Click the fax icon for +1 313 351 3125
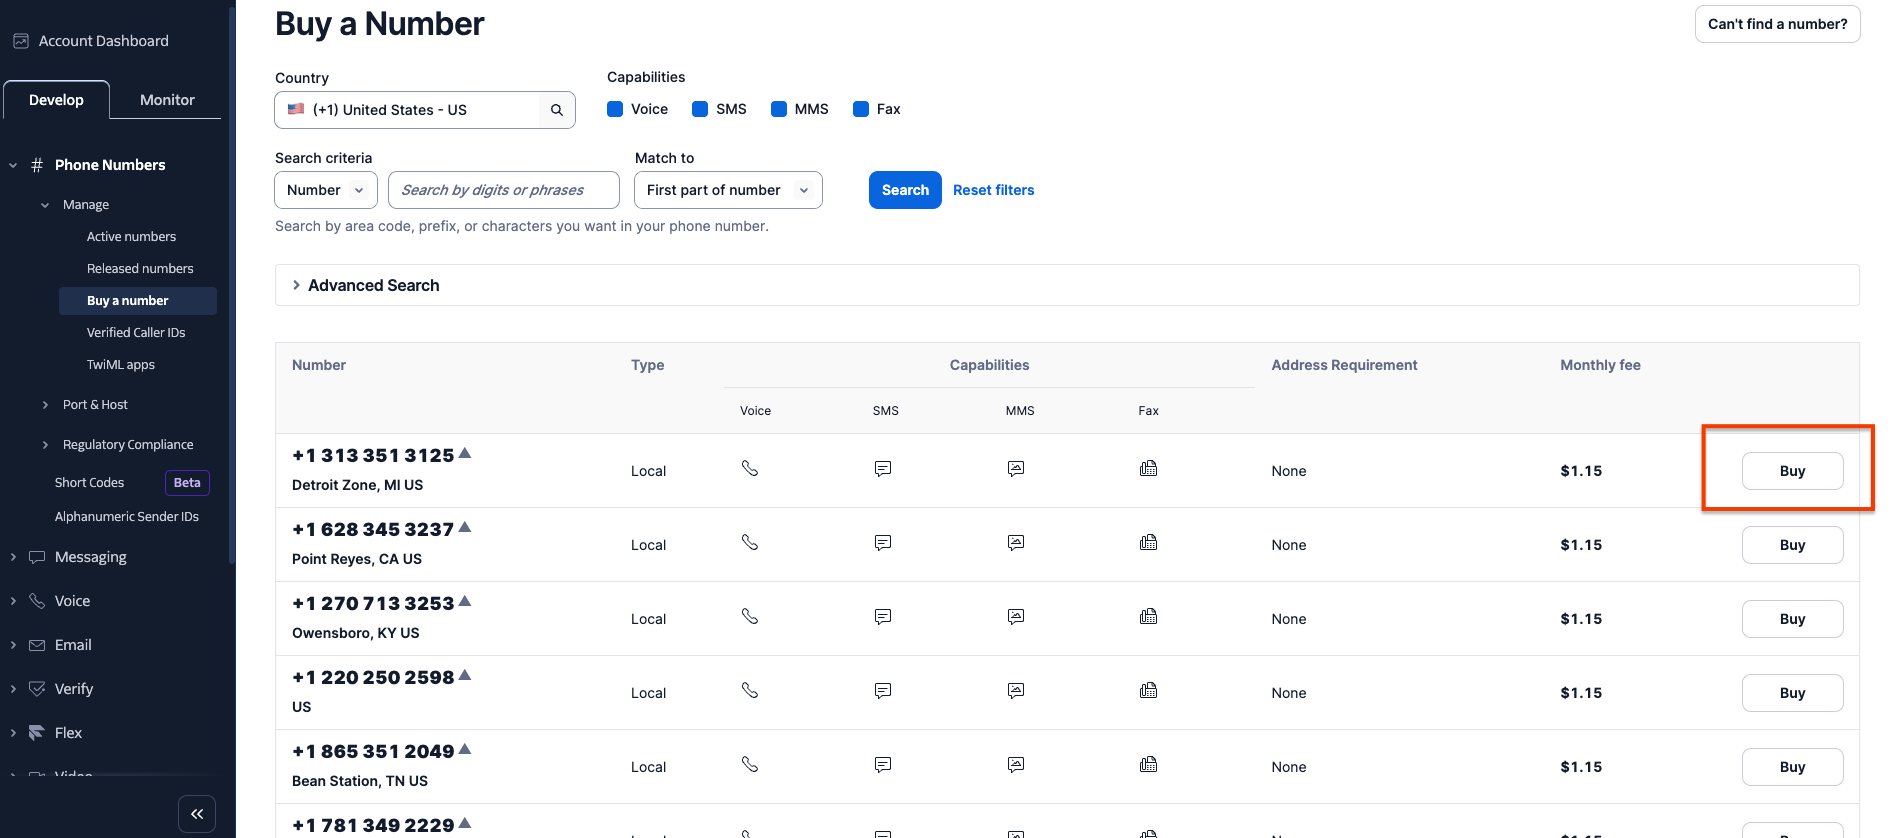The image size is (1895, 838). pyautogui.click(x=1149, y=468)
